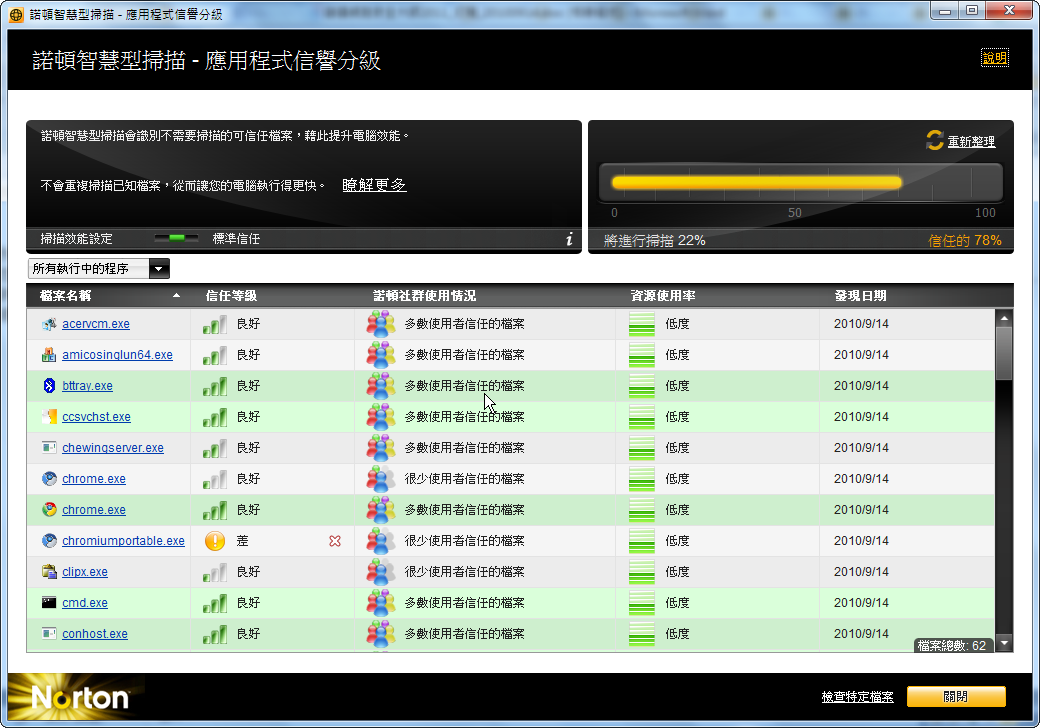Click resource usage meter for cmd.exe
Screen dimensions: 1040x728
[641, 603]
